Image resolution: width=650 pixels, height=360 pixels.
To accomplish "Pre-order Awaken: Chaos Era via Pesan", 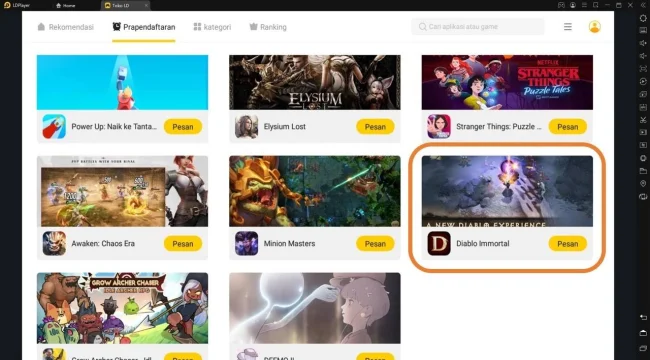I will [x=183, y=244].
